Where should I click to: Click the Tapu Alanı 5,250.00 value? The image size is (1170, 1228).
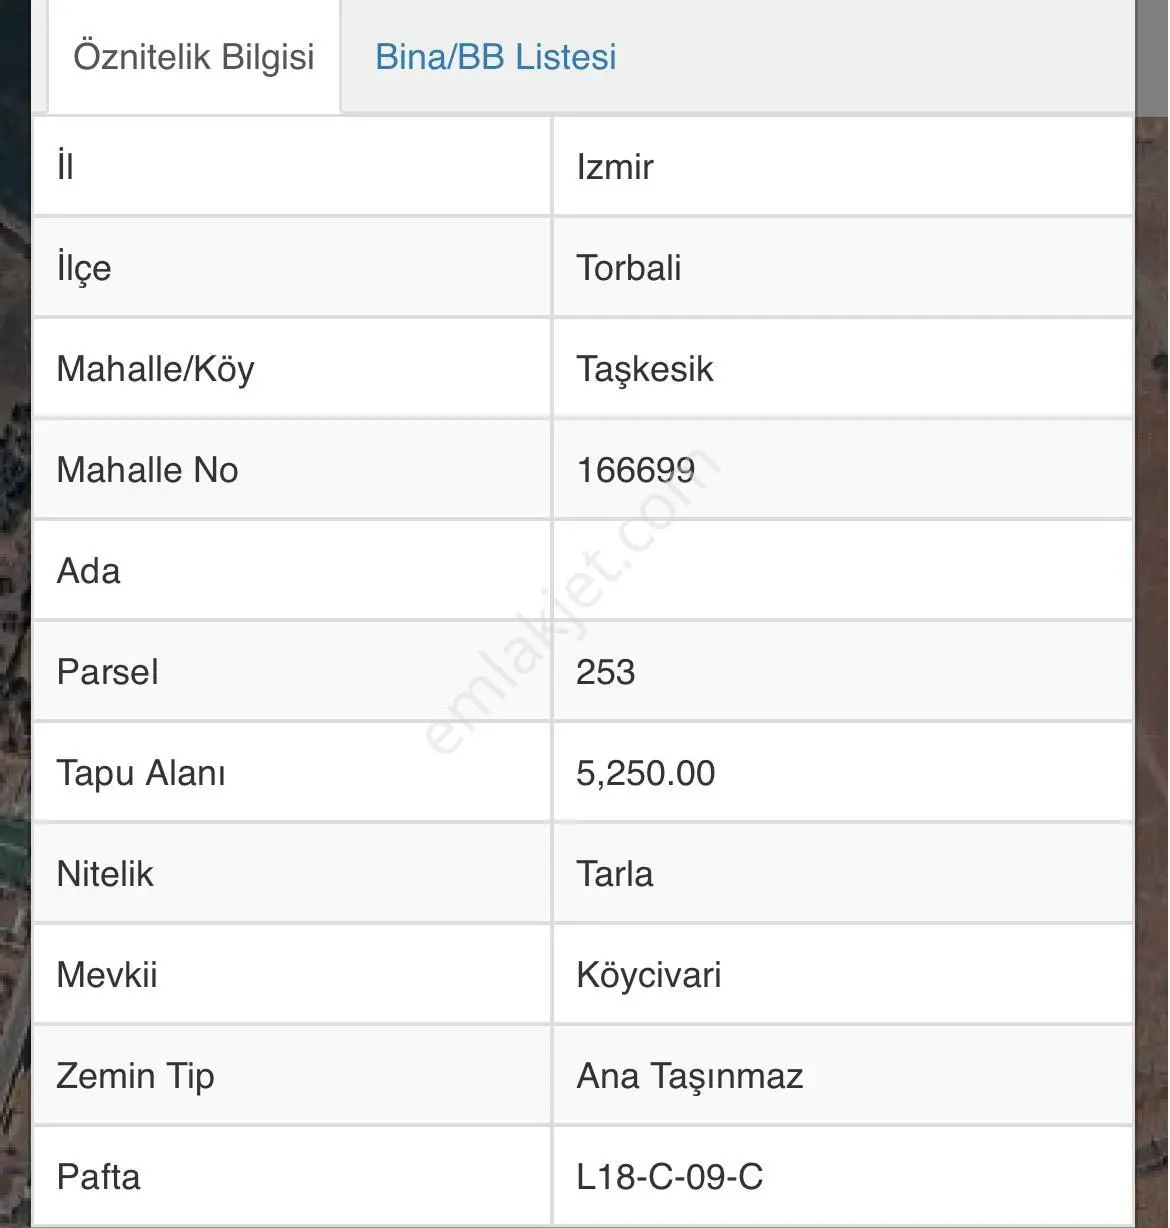coord(645,773)
